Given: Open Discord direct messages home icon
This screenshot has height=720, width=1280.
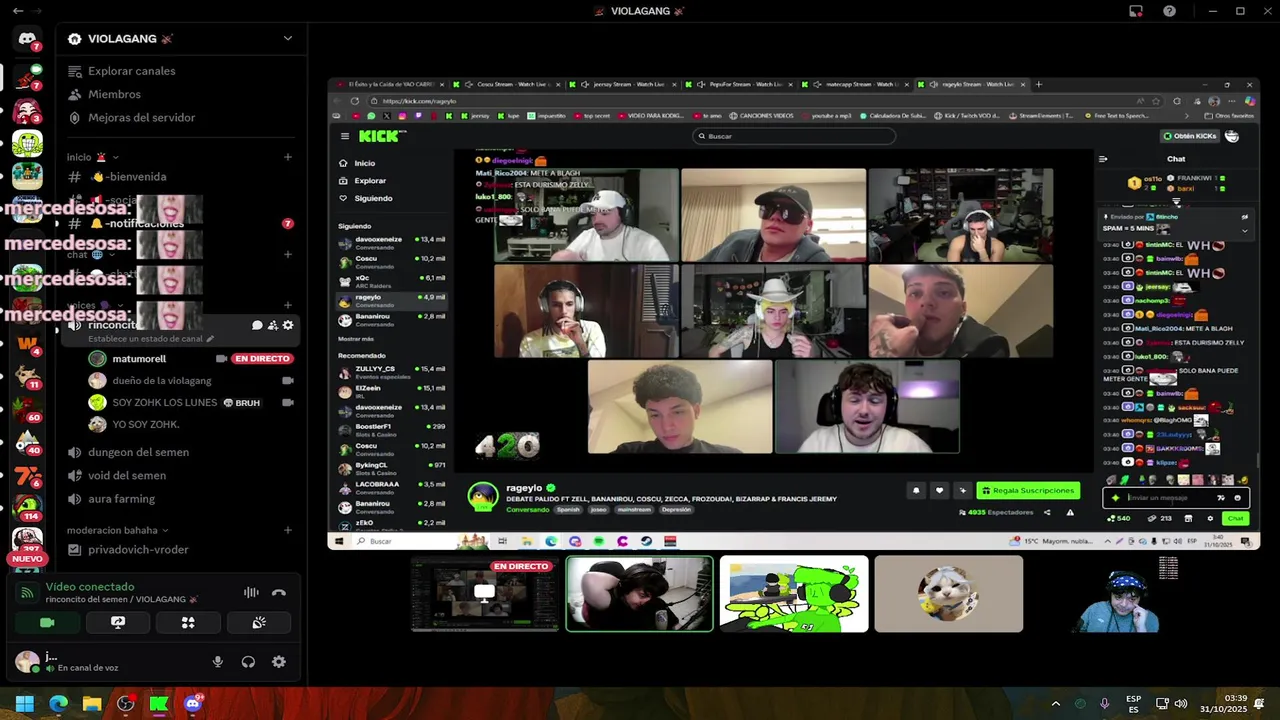Looking at the screenshot, I should coord(27,38).
